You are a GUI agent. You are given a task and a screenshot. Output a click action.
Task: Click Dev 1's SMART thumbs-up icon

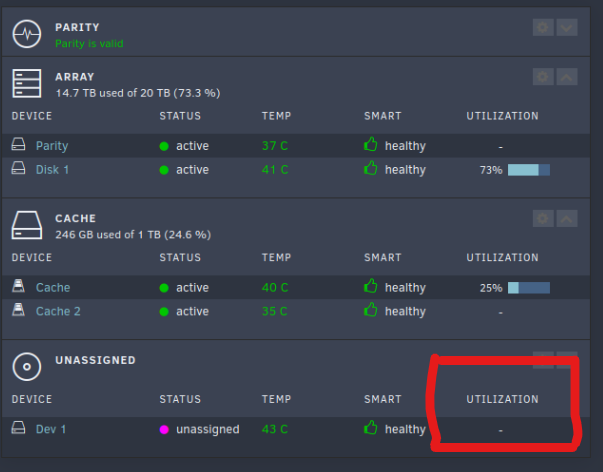pos(371,427)
